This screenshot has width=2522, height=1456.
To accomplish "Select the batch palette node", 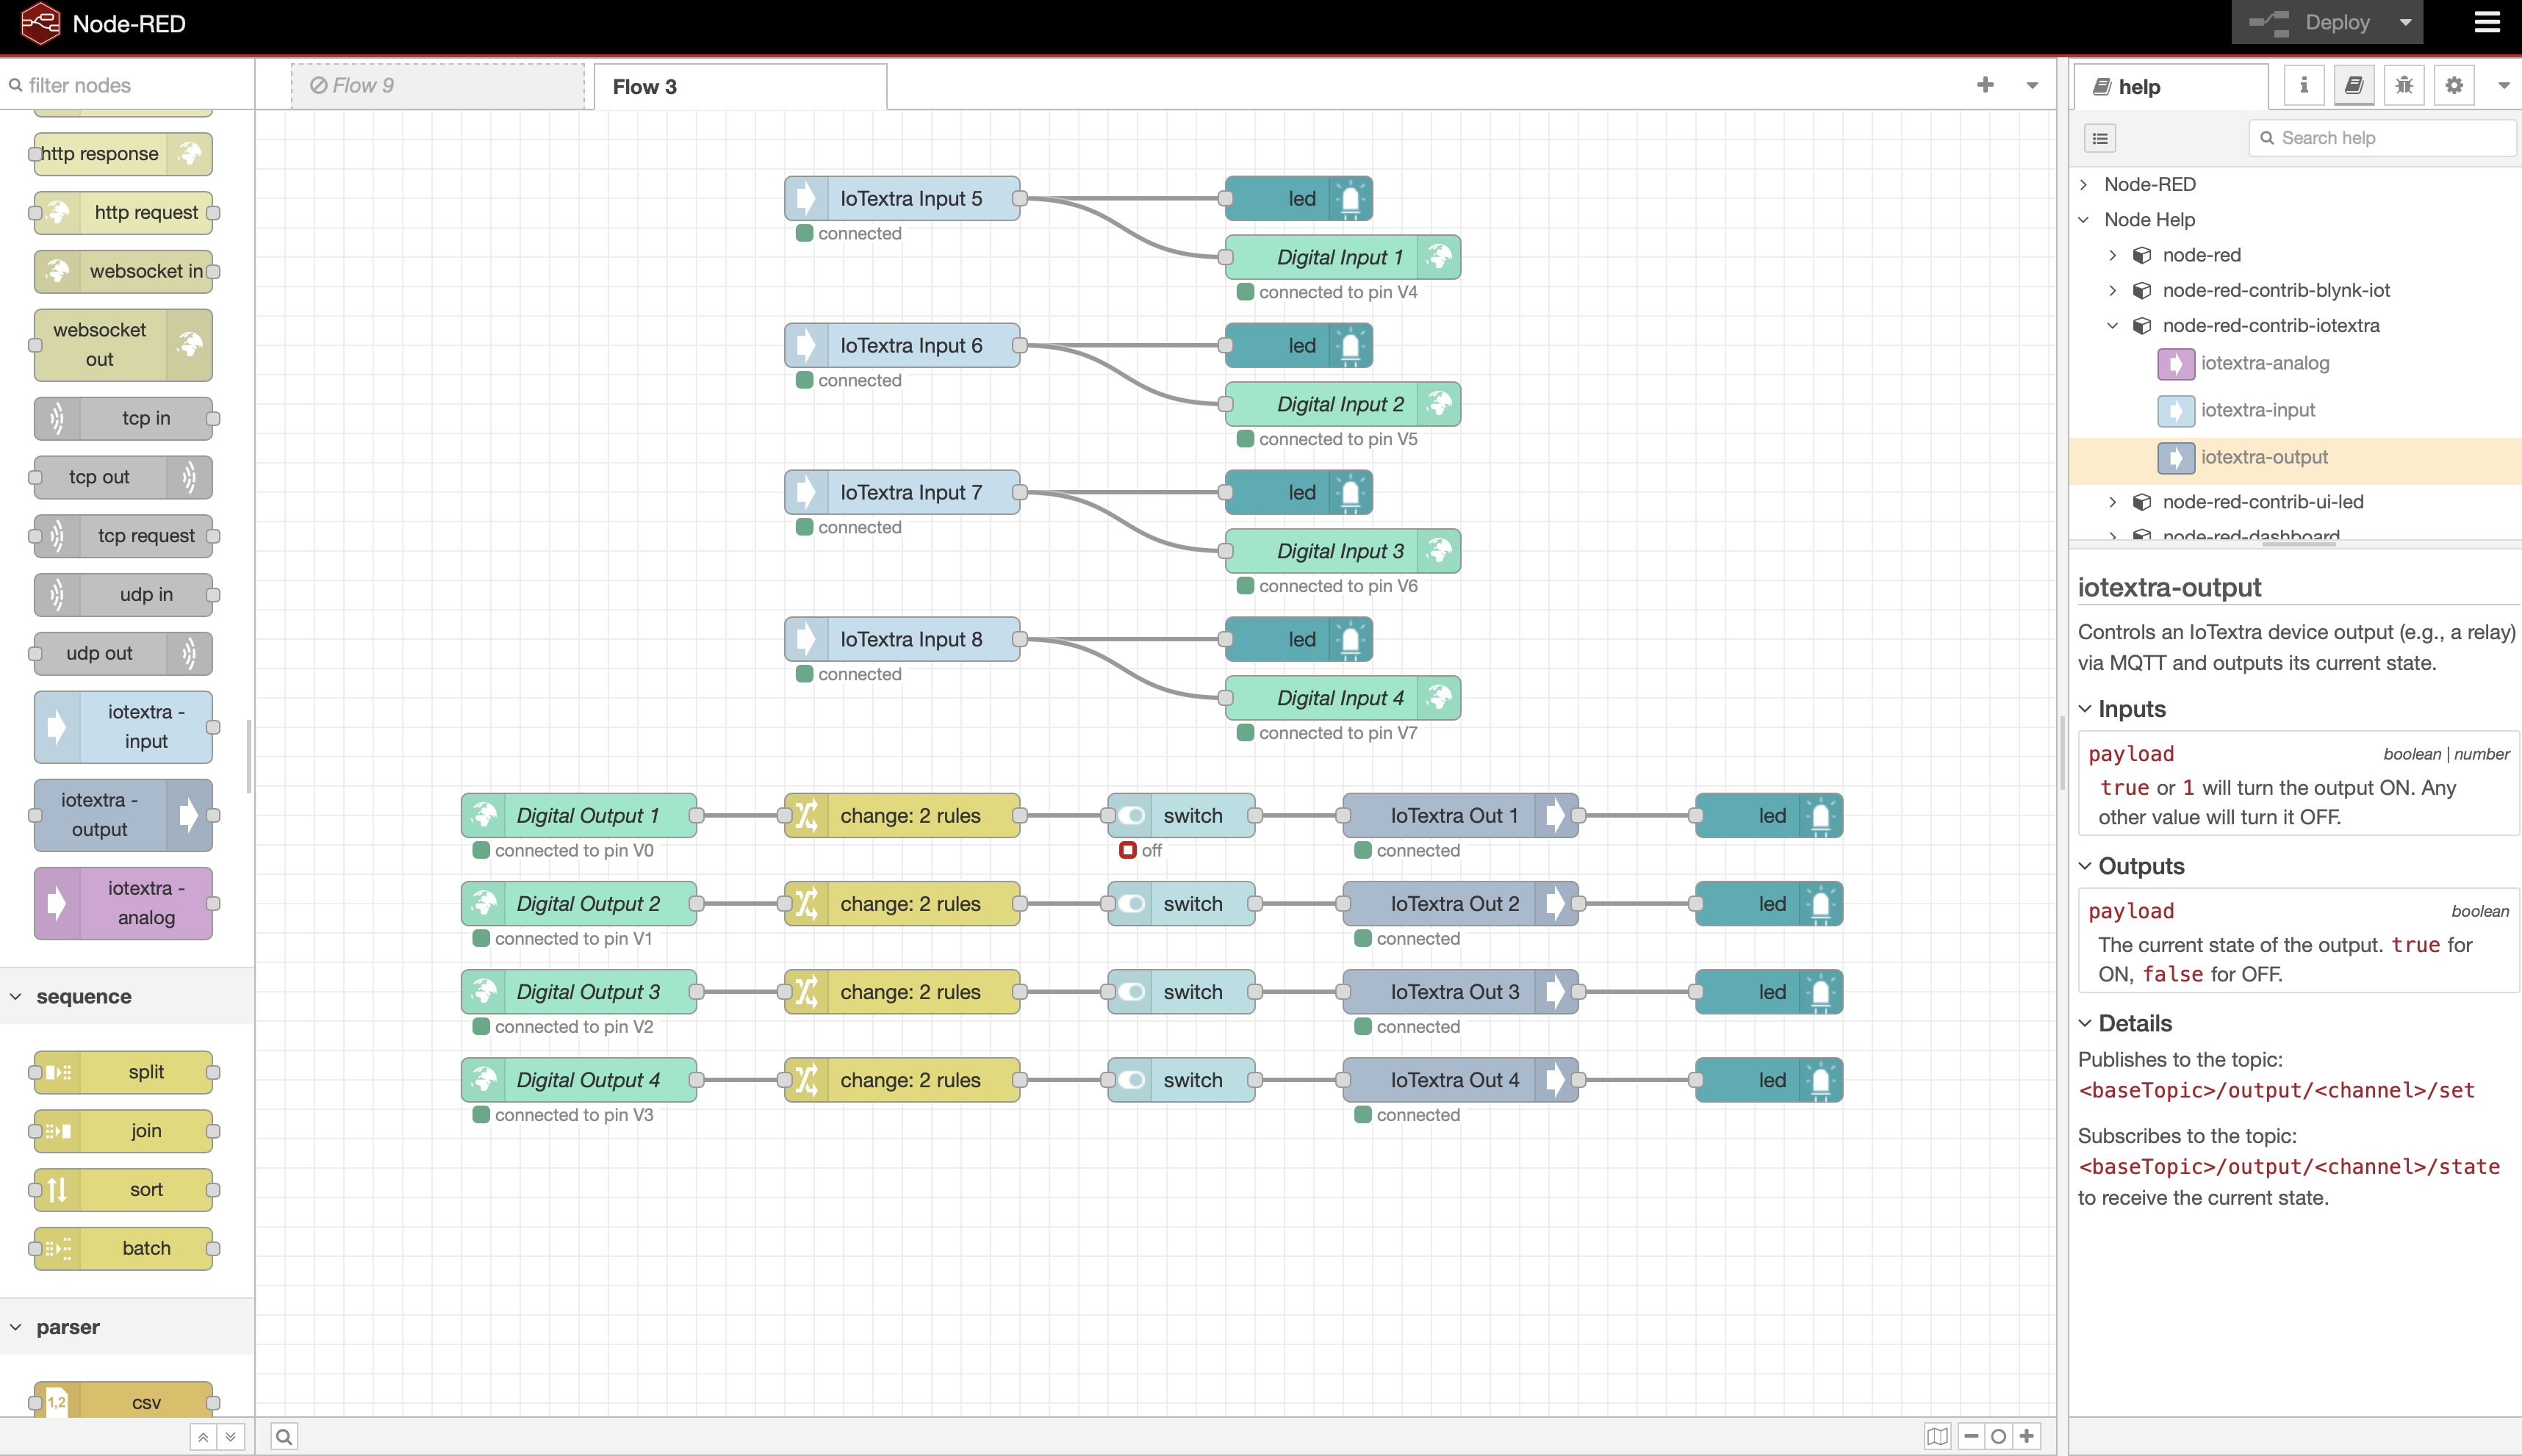I will (123, 1248).
